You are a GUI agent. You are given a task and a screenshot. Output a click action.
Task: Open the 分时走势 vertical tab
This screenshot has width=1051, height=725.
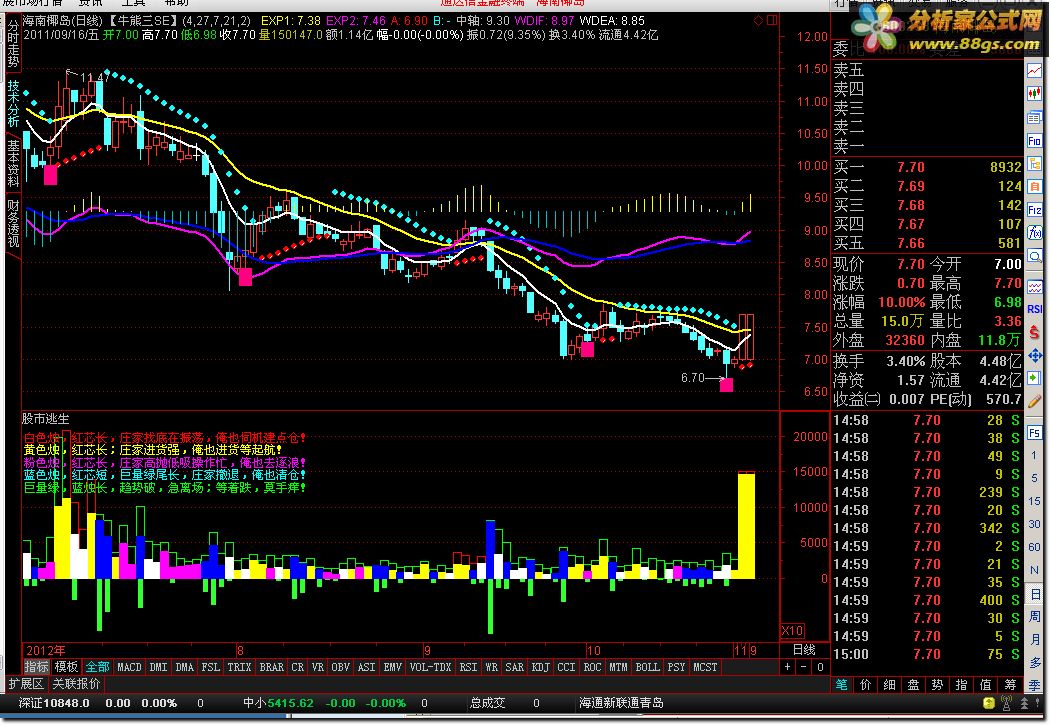[13, 43]
